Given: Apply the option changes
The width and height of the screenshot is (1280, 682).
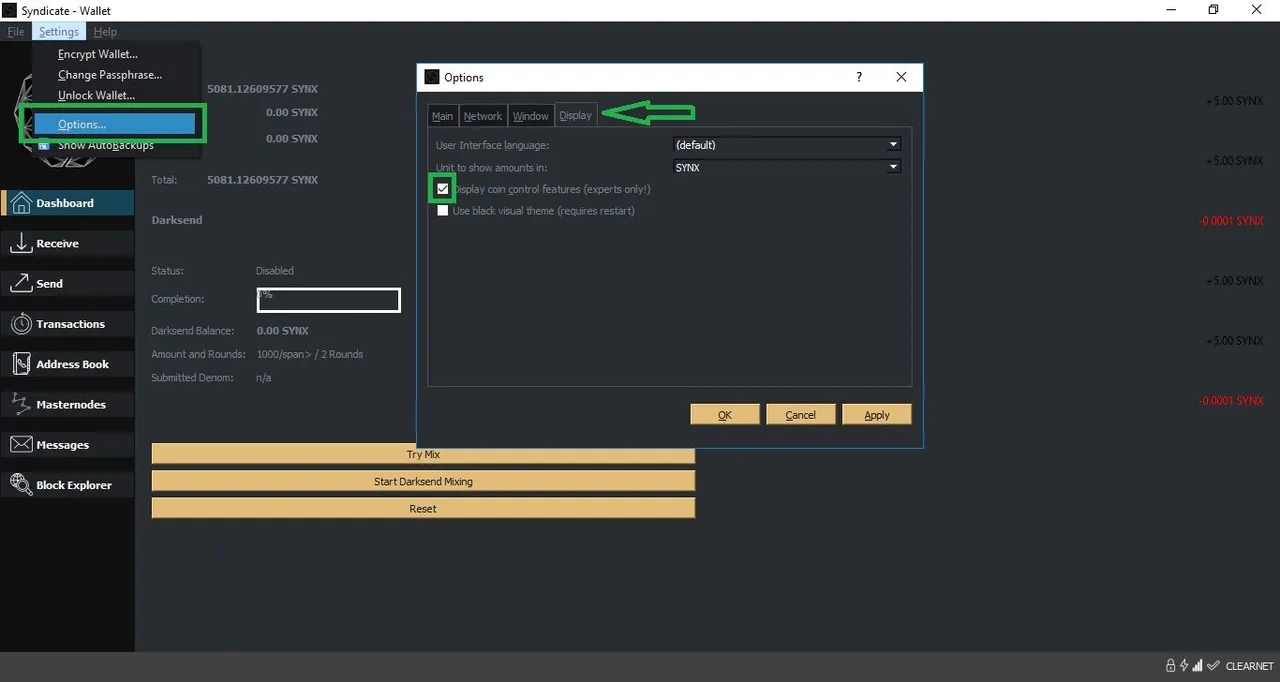Looking at the screenshot, I should click(x=877, y=415).
